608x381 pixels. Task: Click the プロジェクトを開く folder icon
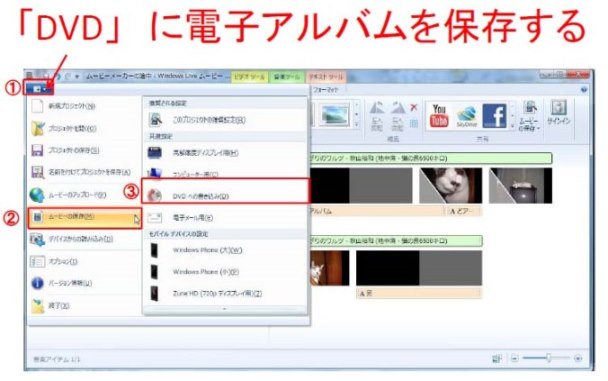click(38, 129)
